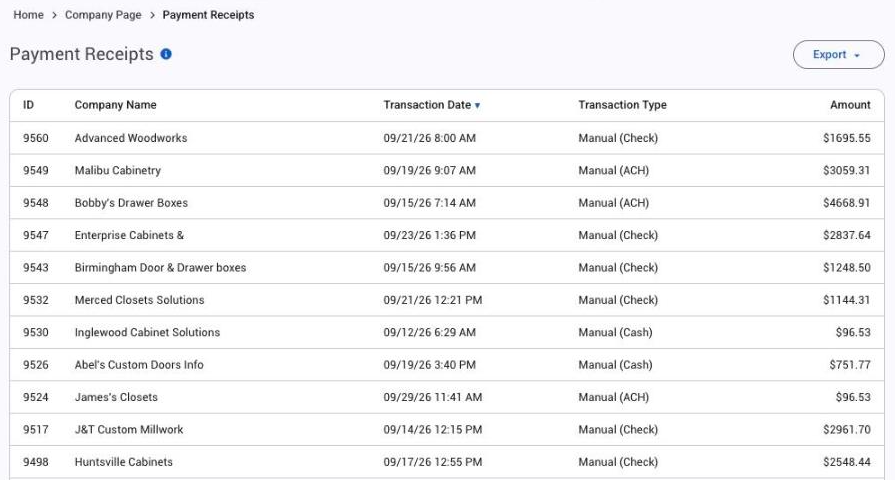Click receipt ID 9543

click(36, 268)
